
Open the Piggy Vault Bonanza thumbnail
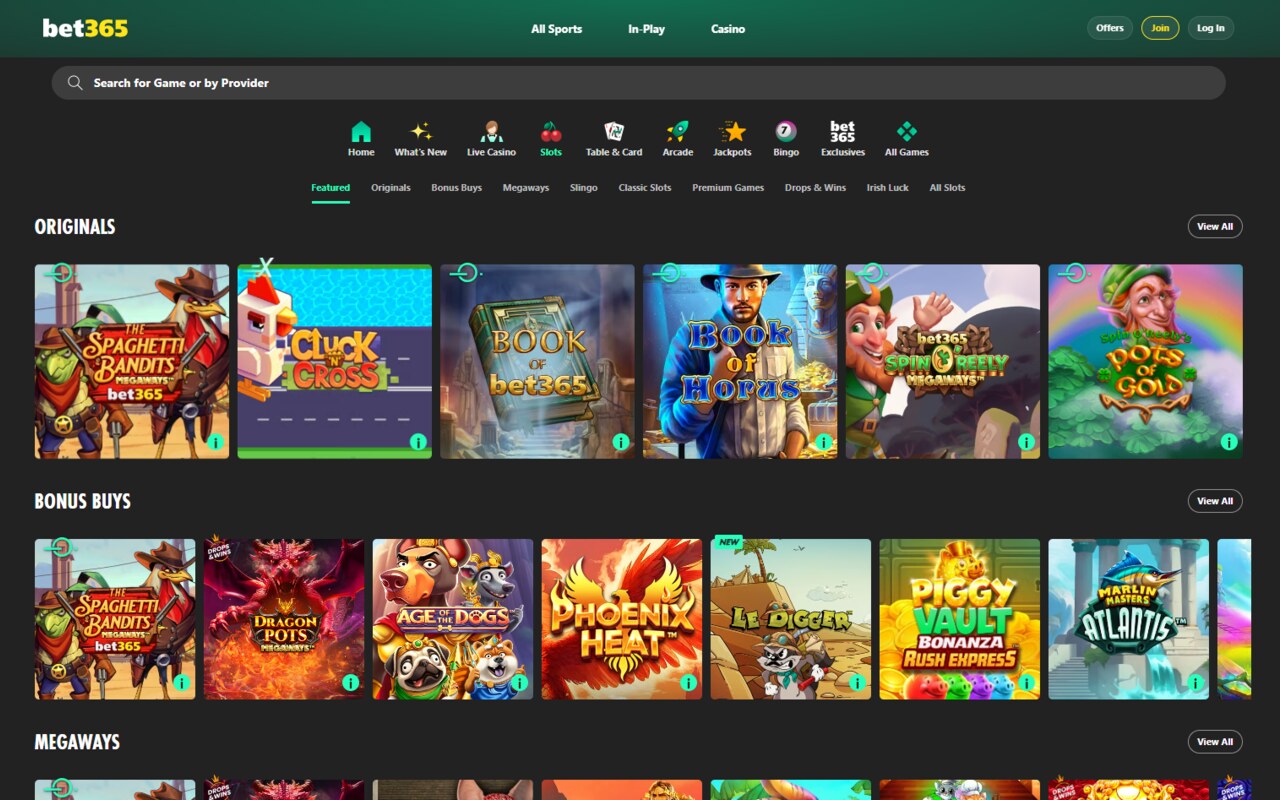point(960,619)
